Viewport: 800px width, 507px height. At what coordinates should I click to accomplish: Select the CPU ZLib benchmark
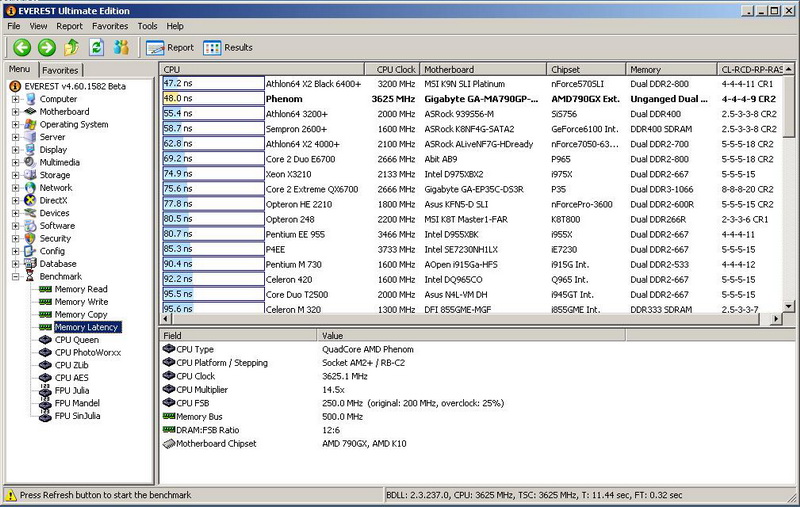coord(71,365)
